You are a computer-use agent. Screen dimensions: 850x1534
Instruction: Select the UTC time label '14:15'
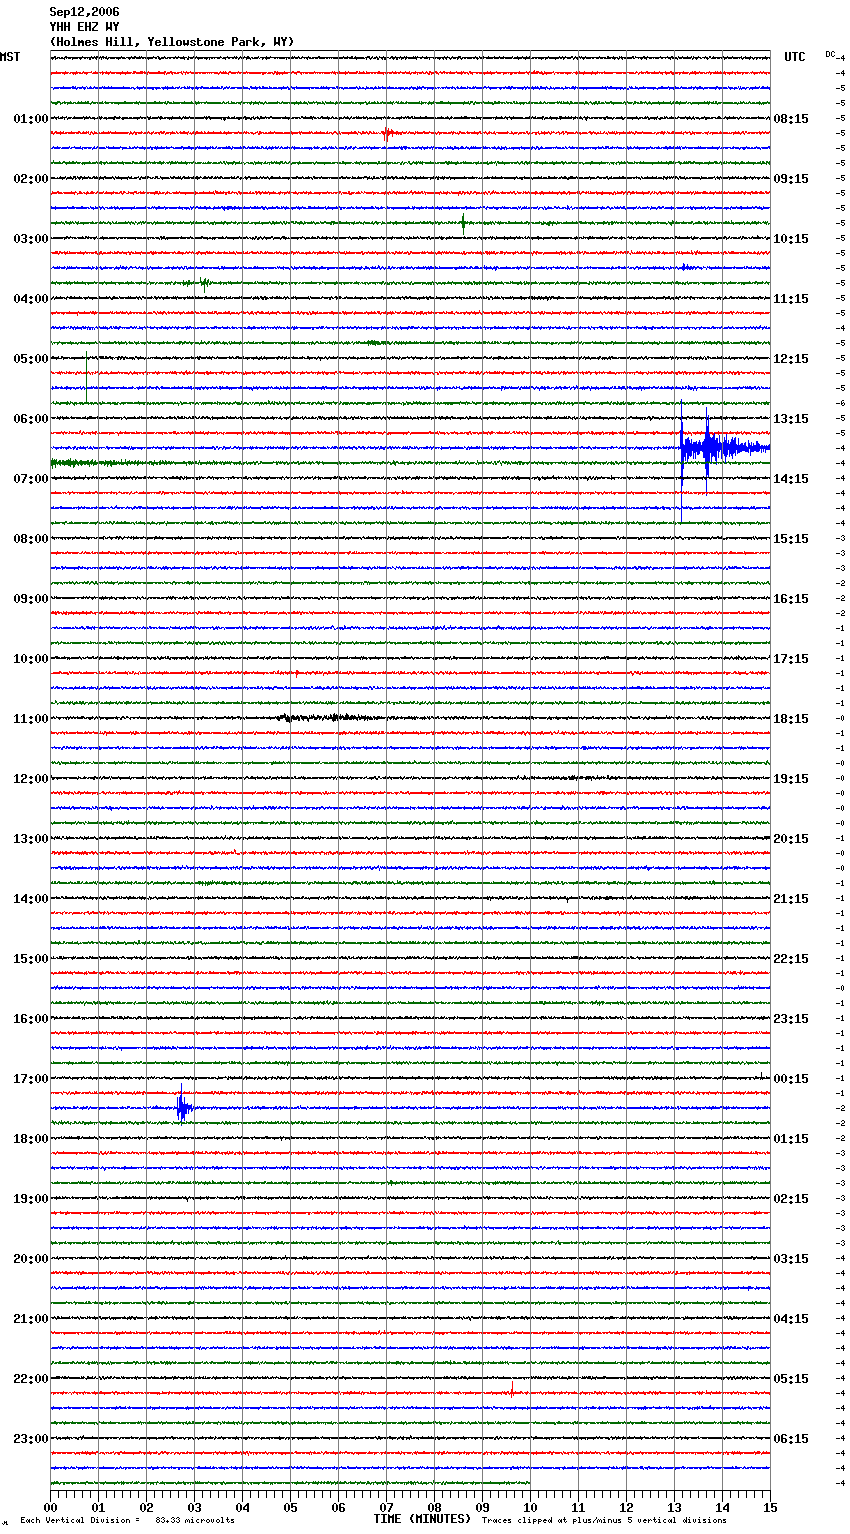pos(791,479)
